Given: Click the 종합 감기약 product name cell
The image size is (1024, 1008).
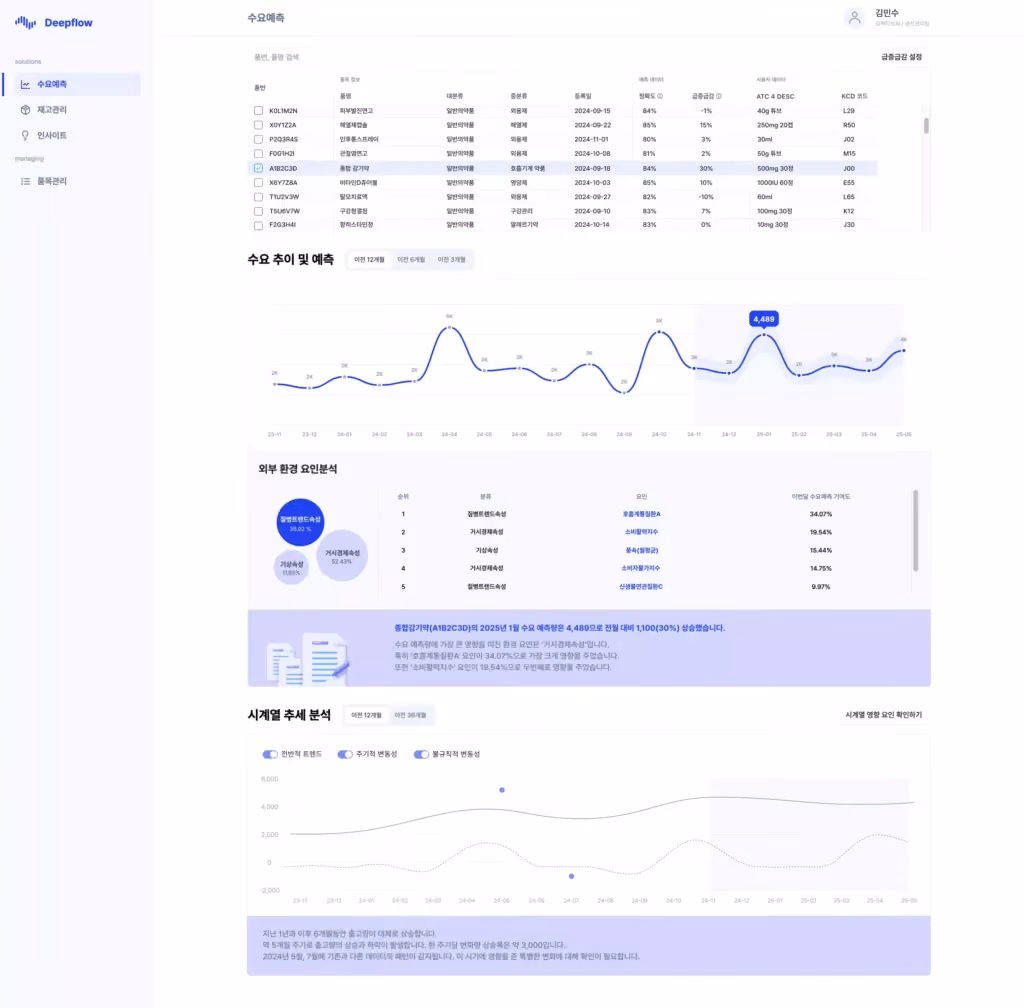Looking at the screenshot, I should point(355,168).
